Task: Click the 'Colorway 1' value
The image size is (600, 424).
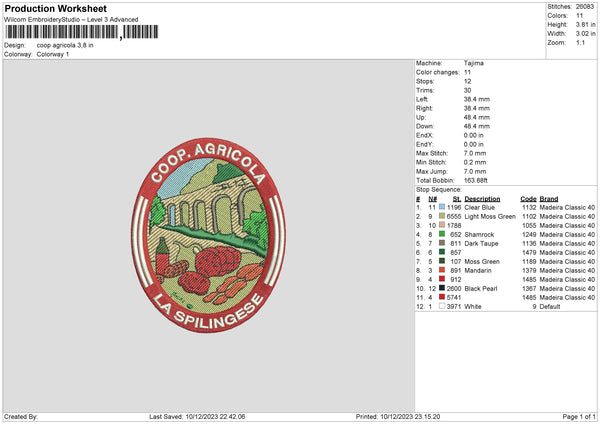Action: [53, 54]
